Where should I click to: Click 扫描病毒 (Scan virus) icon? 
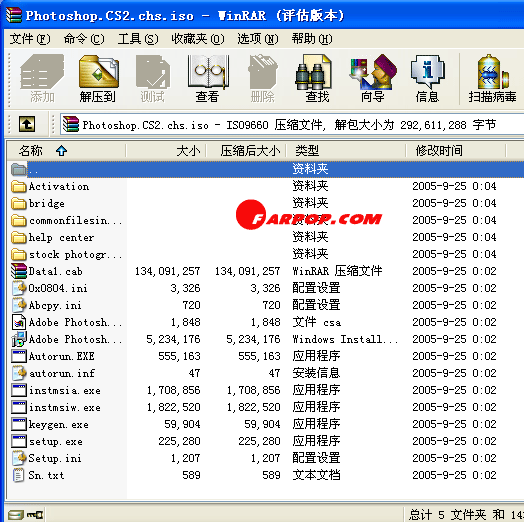(492, 78)
